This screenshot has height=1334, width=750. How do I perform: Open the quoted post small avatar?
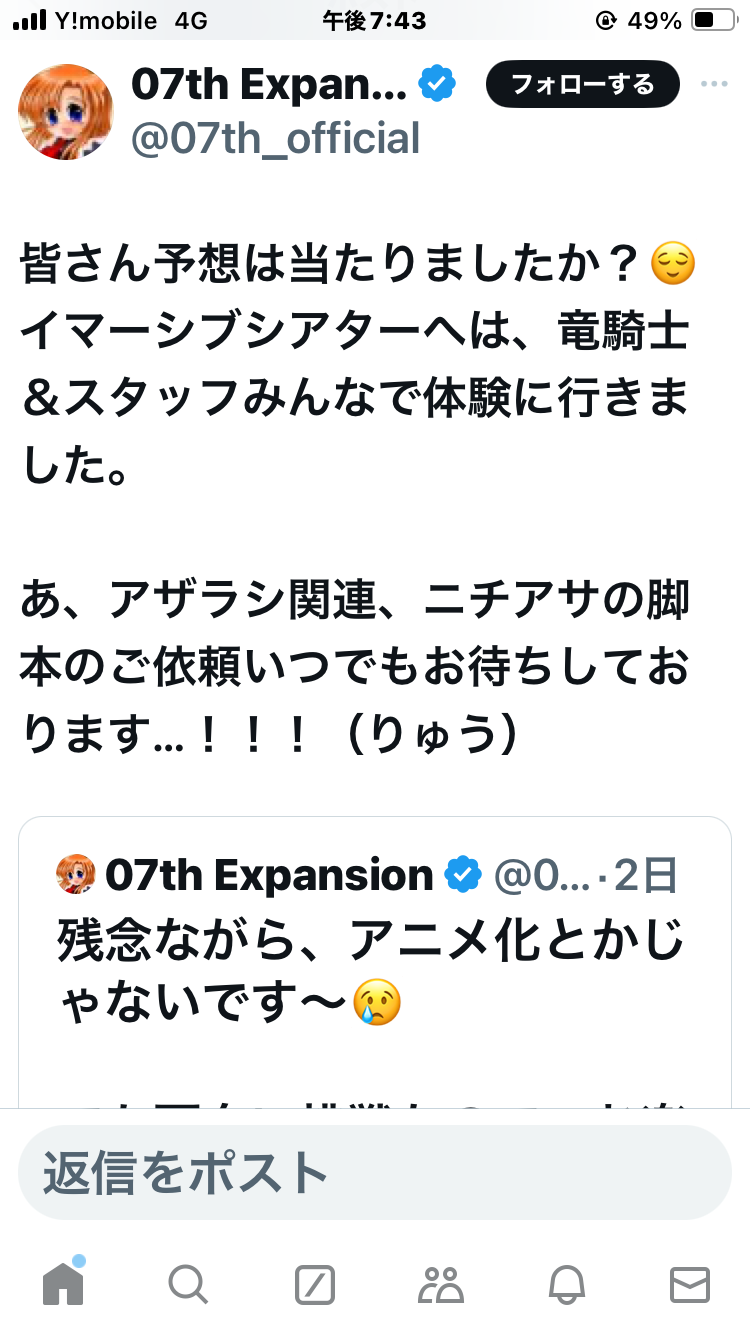[x=76, y=875]
